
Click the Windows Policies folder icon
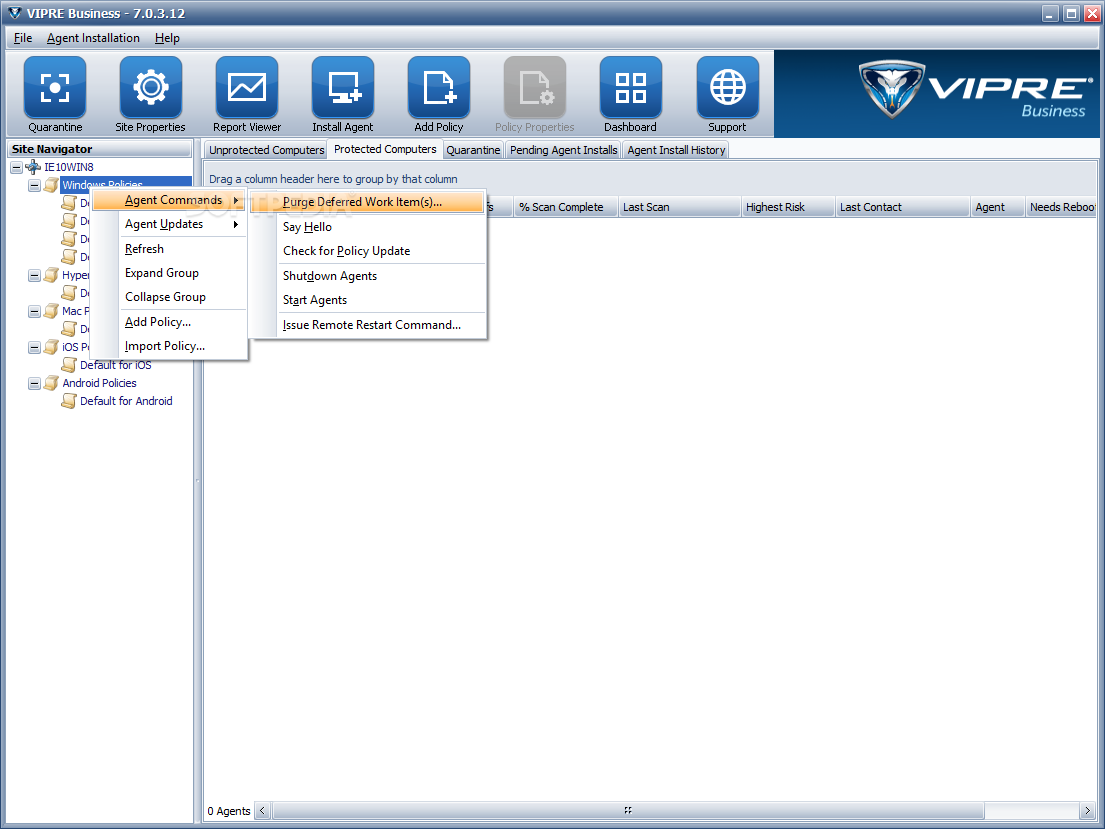51,185
